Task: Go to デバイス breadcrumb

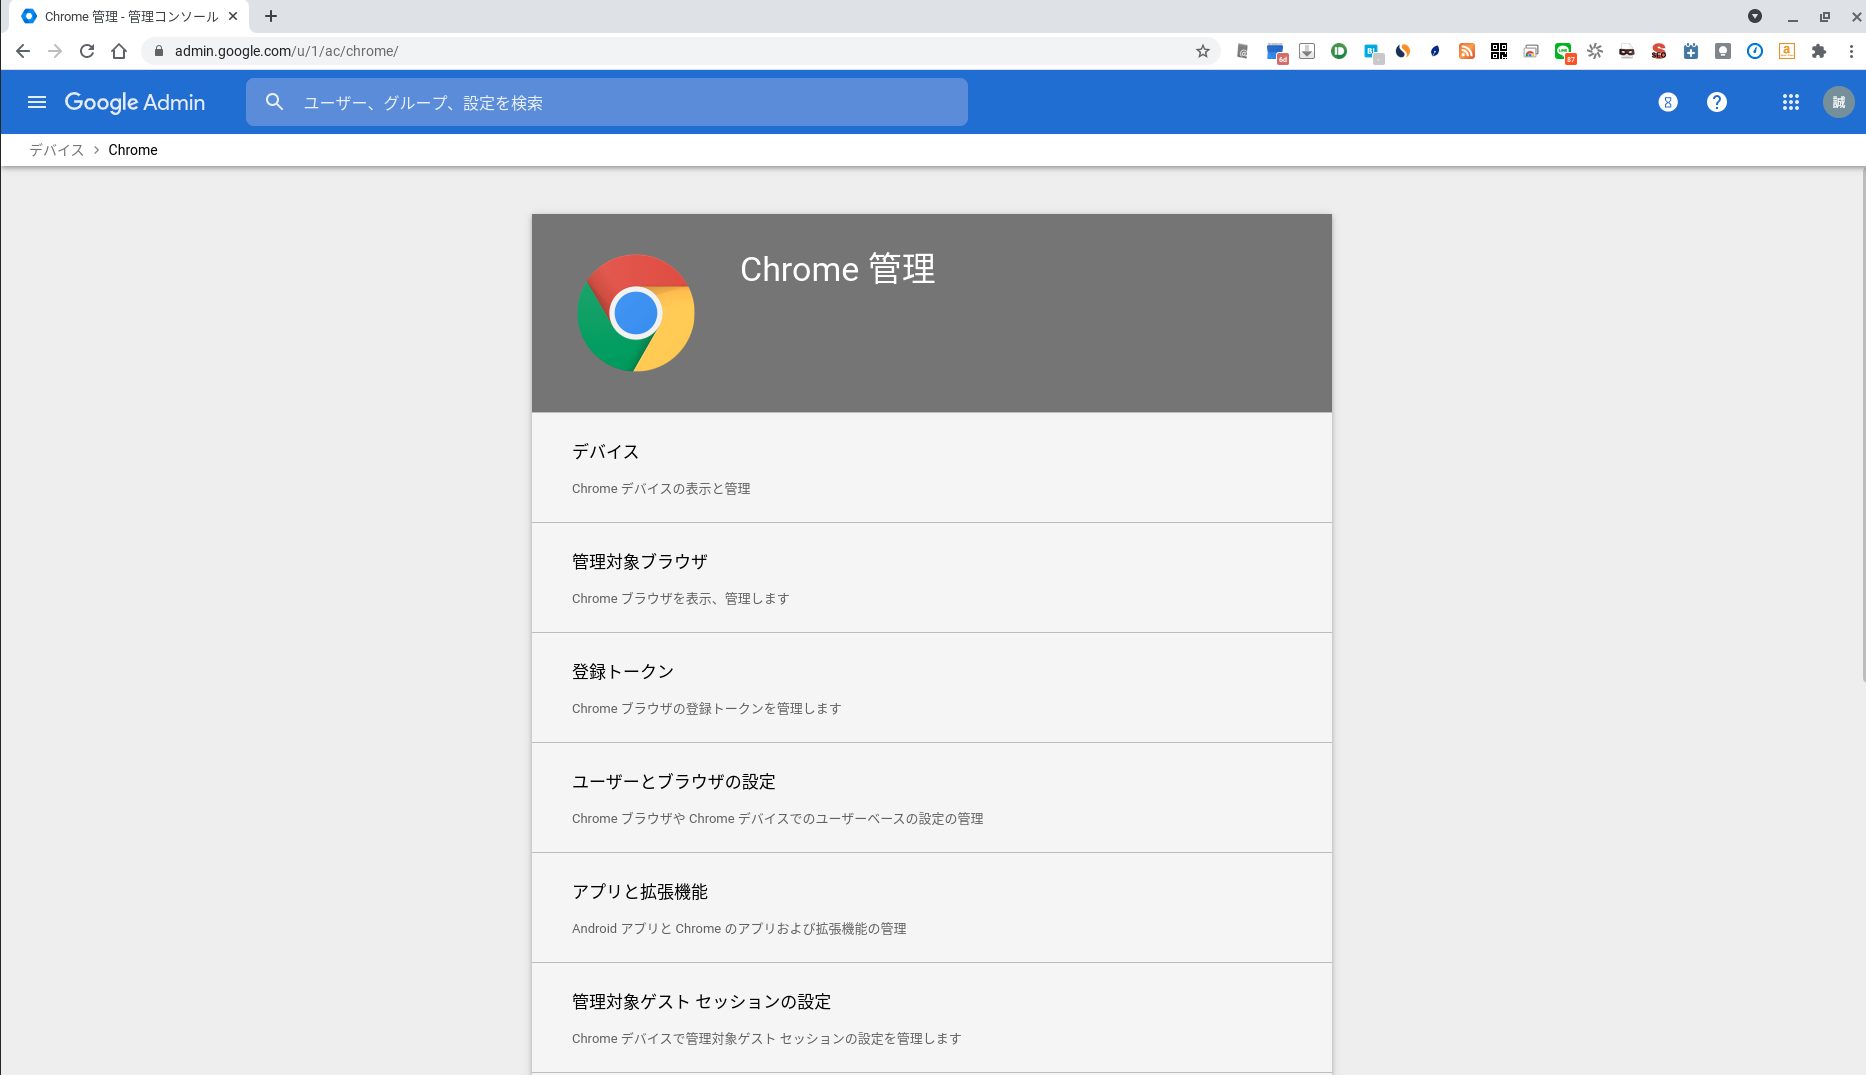Action: click(56, 150)
